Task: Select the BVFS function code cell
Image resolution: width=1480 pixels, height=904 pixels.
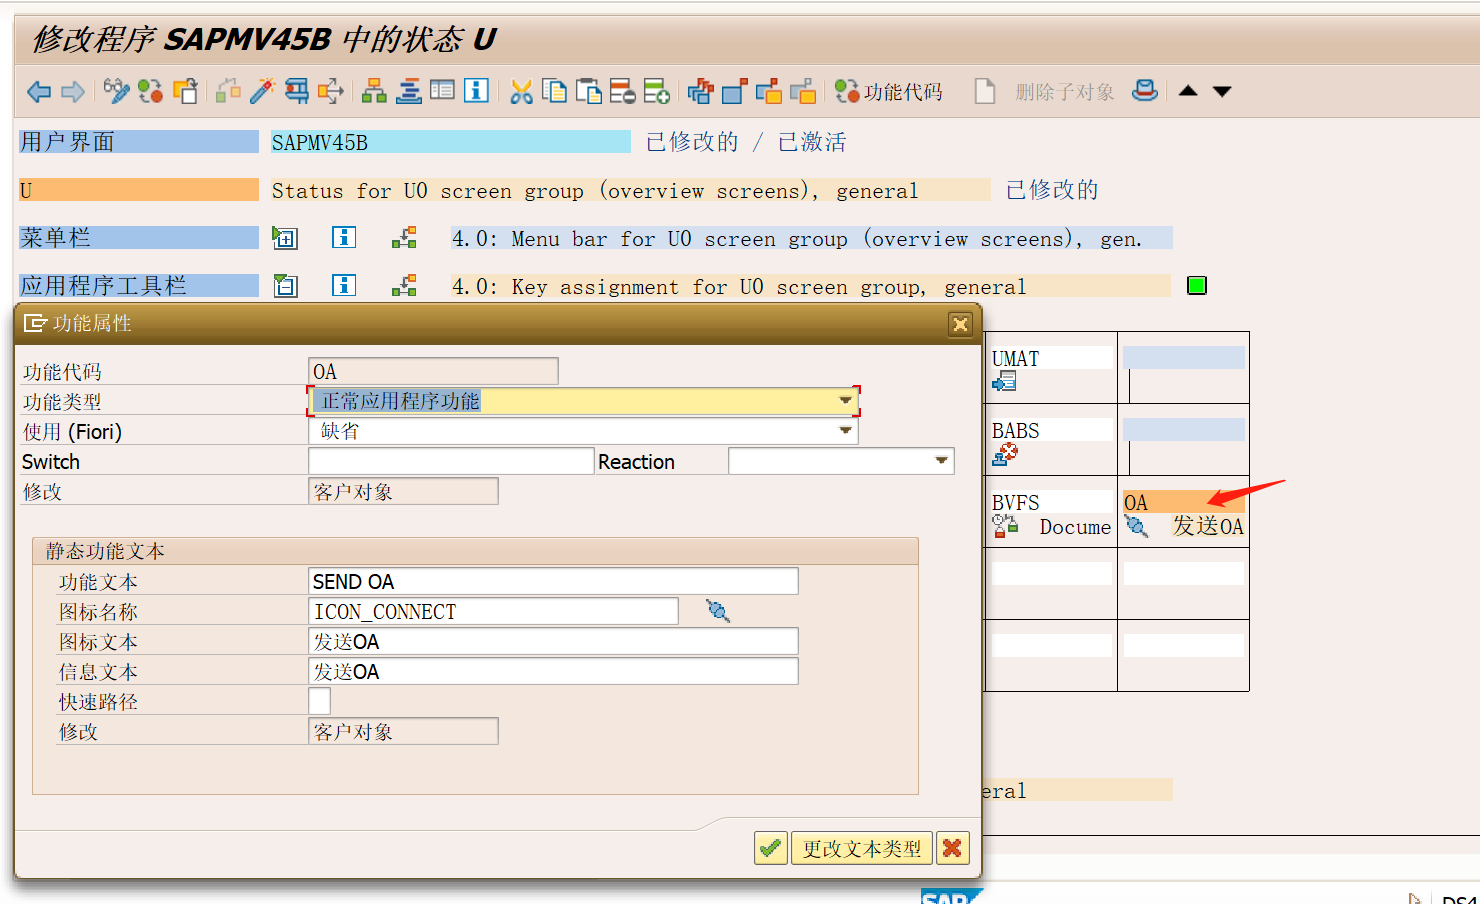Action: pyautogui.click(x=1051, y=502)
